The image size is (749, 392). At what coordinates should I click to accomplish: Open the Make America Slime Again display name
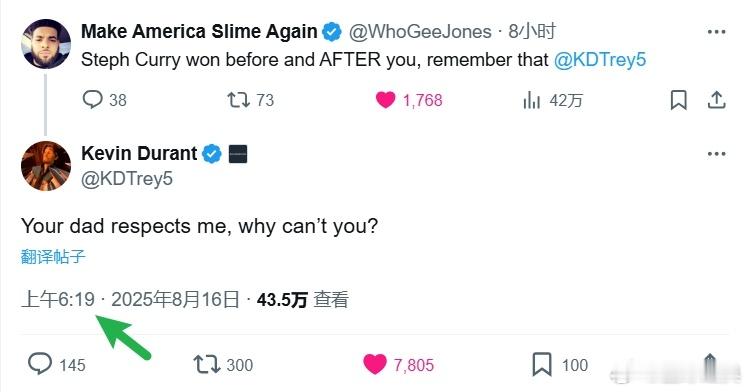199,32
